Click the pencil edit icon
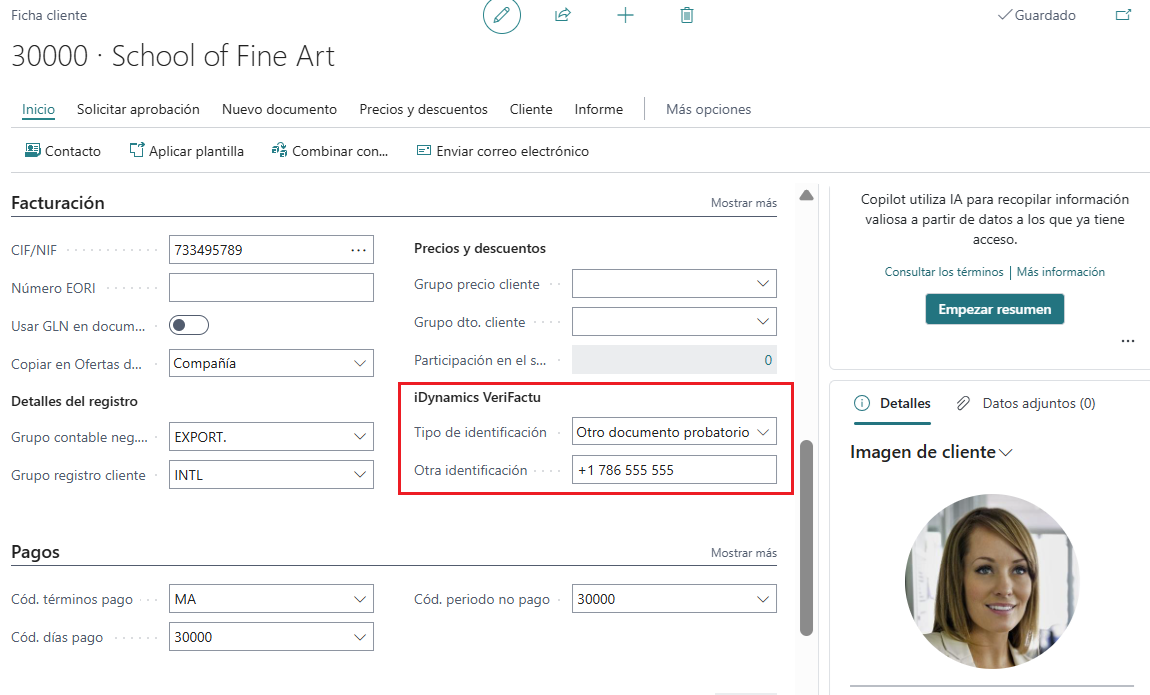The height and width of the screenshot is (695, 1150). [502, 16]
